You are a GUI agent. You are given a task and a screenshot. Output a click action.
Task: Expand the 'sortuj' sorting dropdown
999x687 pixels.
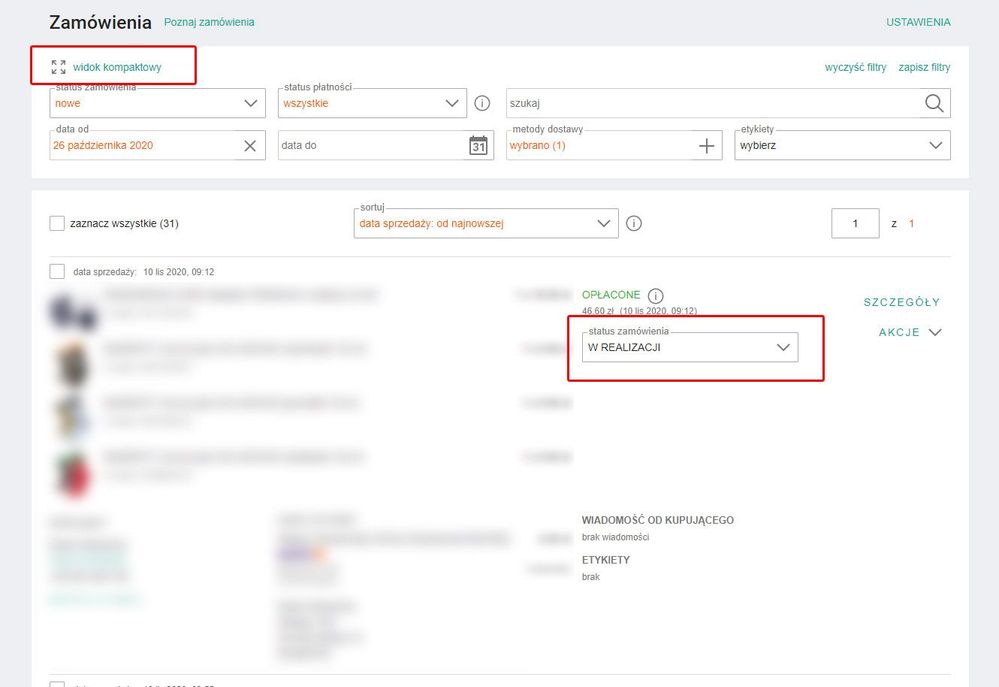[x=486, y=223]
